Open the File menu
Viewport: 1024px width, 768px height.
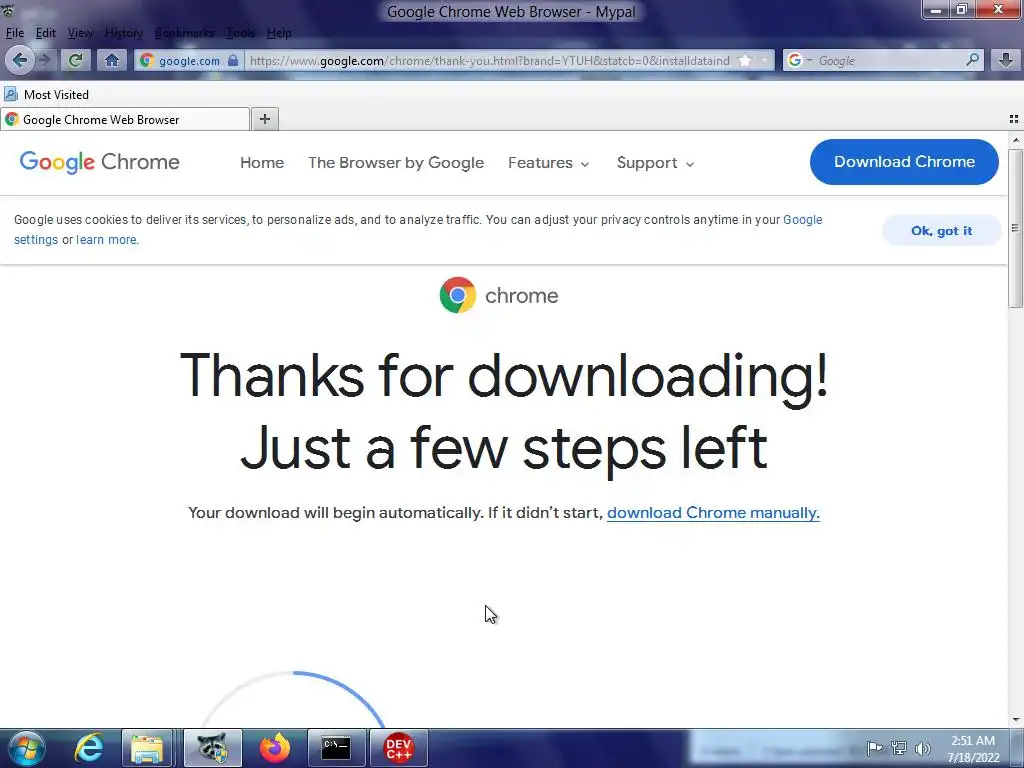pos(14,33)
